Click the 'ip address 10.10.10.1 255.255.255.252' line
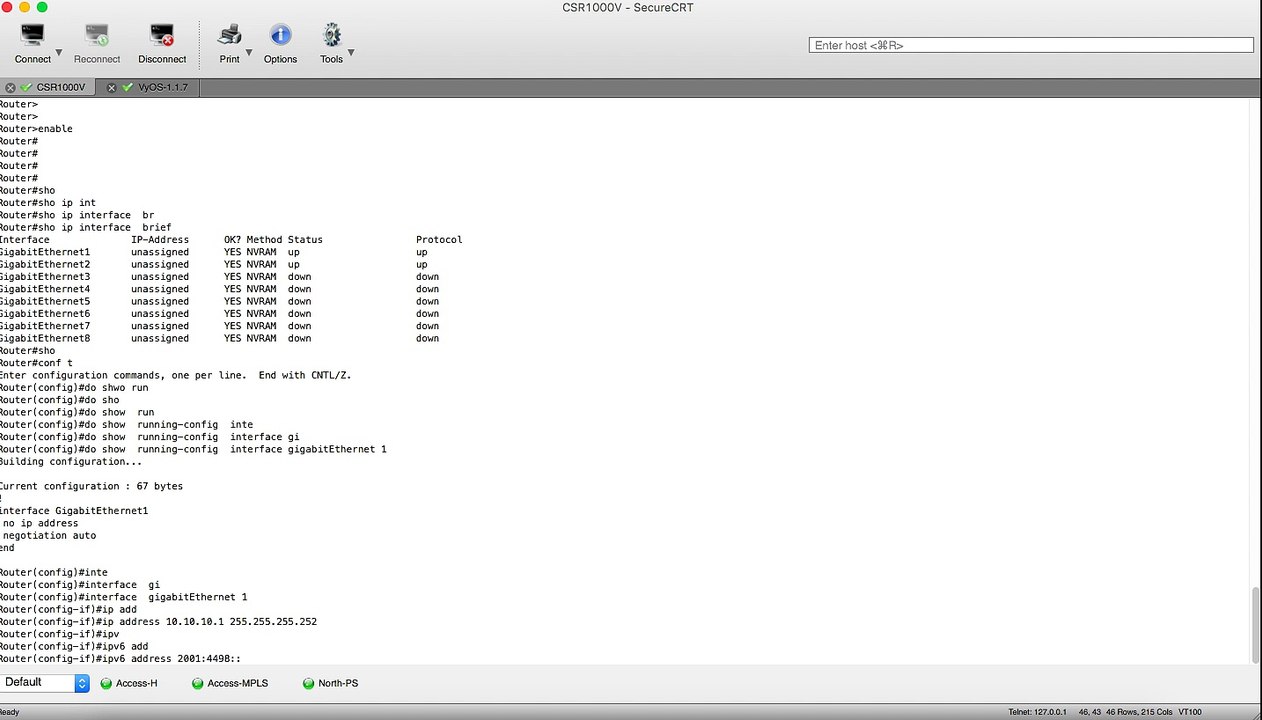The width and height of the screenshot is (1262, 720). [x=158, y=622]
